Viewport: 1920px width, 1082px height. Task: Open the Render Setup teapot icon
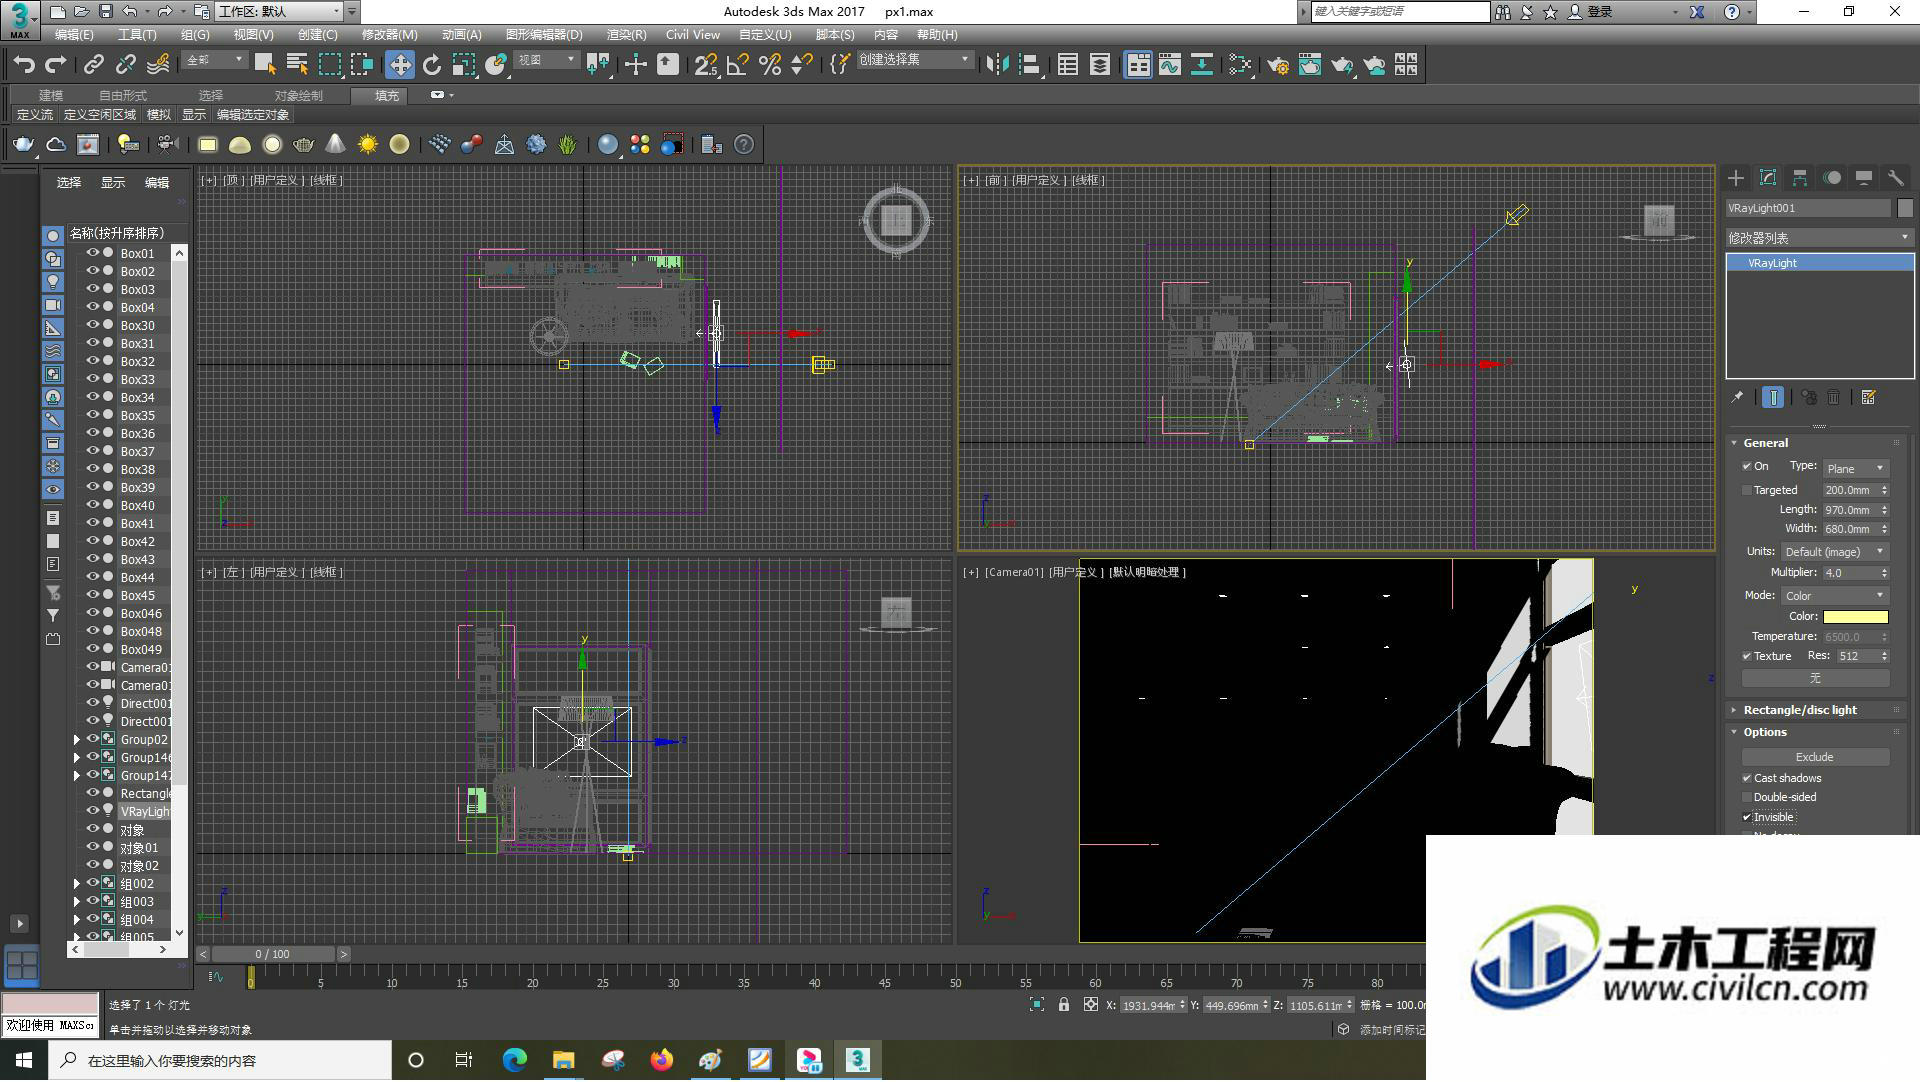[1278, 65]
